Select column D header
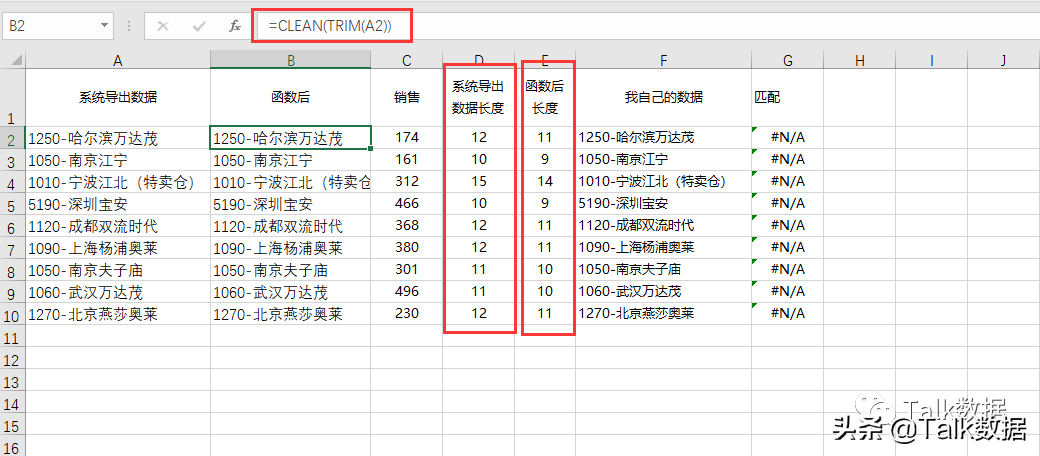Viewport: 1040px width, 456px height. click(x=479, y=61)
